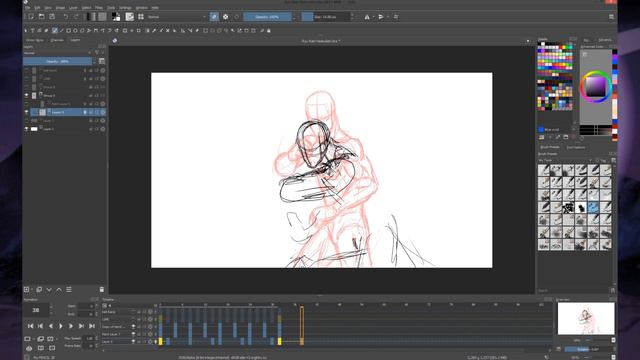Select the Text tool
Viewport: 640px width, 360px height.
pos(33,31)
